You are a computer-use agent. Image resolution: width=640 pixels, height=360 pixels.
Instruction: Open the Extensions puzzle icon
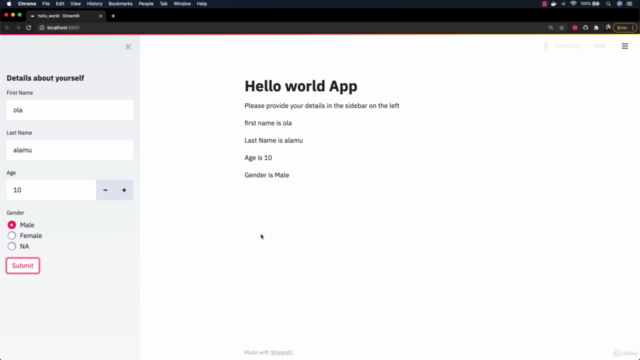point(596,28)
